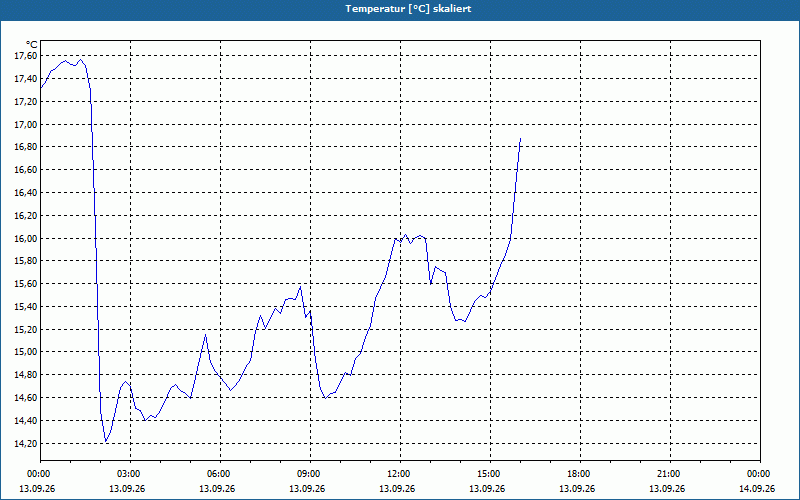
Task: Click the 14,20 y-axis label
Action: point(26,444)
